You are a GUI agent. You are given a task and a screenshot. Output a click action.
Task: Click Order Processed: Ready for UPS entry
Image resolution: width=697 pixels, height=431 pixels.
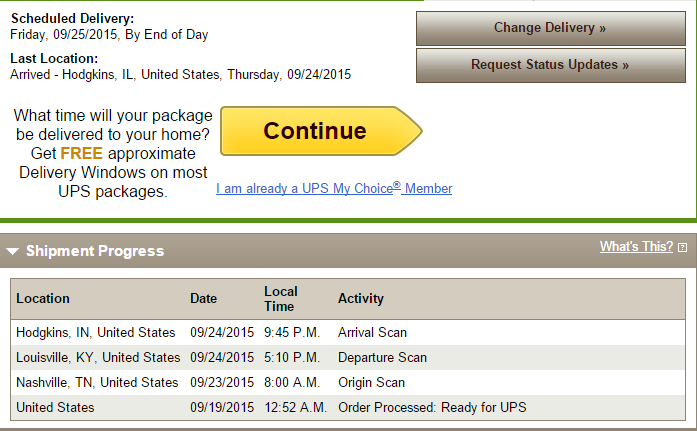pyautogui.click(x=432, y=407)
